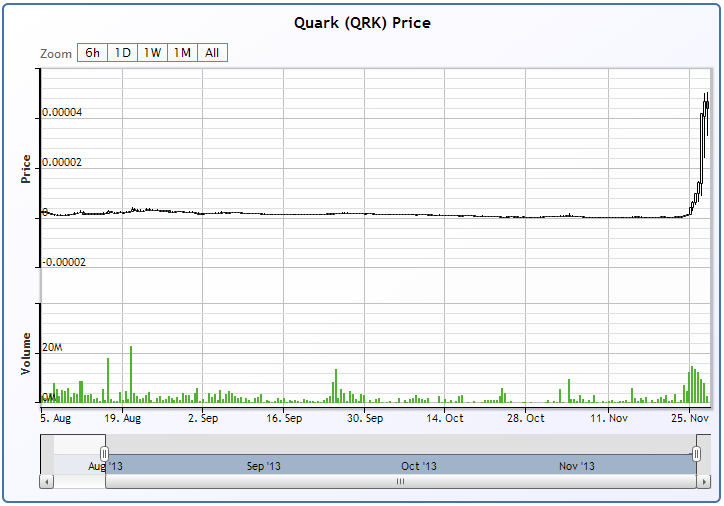Click the Quark (QRK) Price title

point(362,23)
